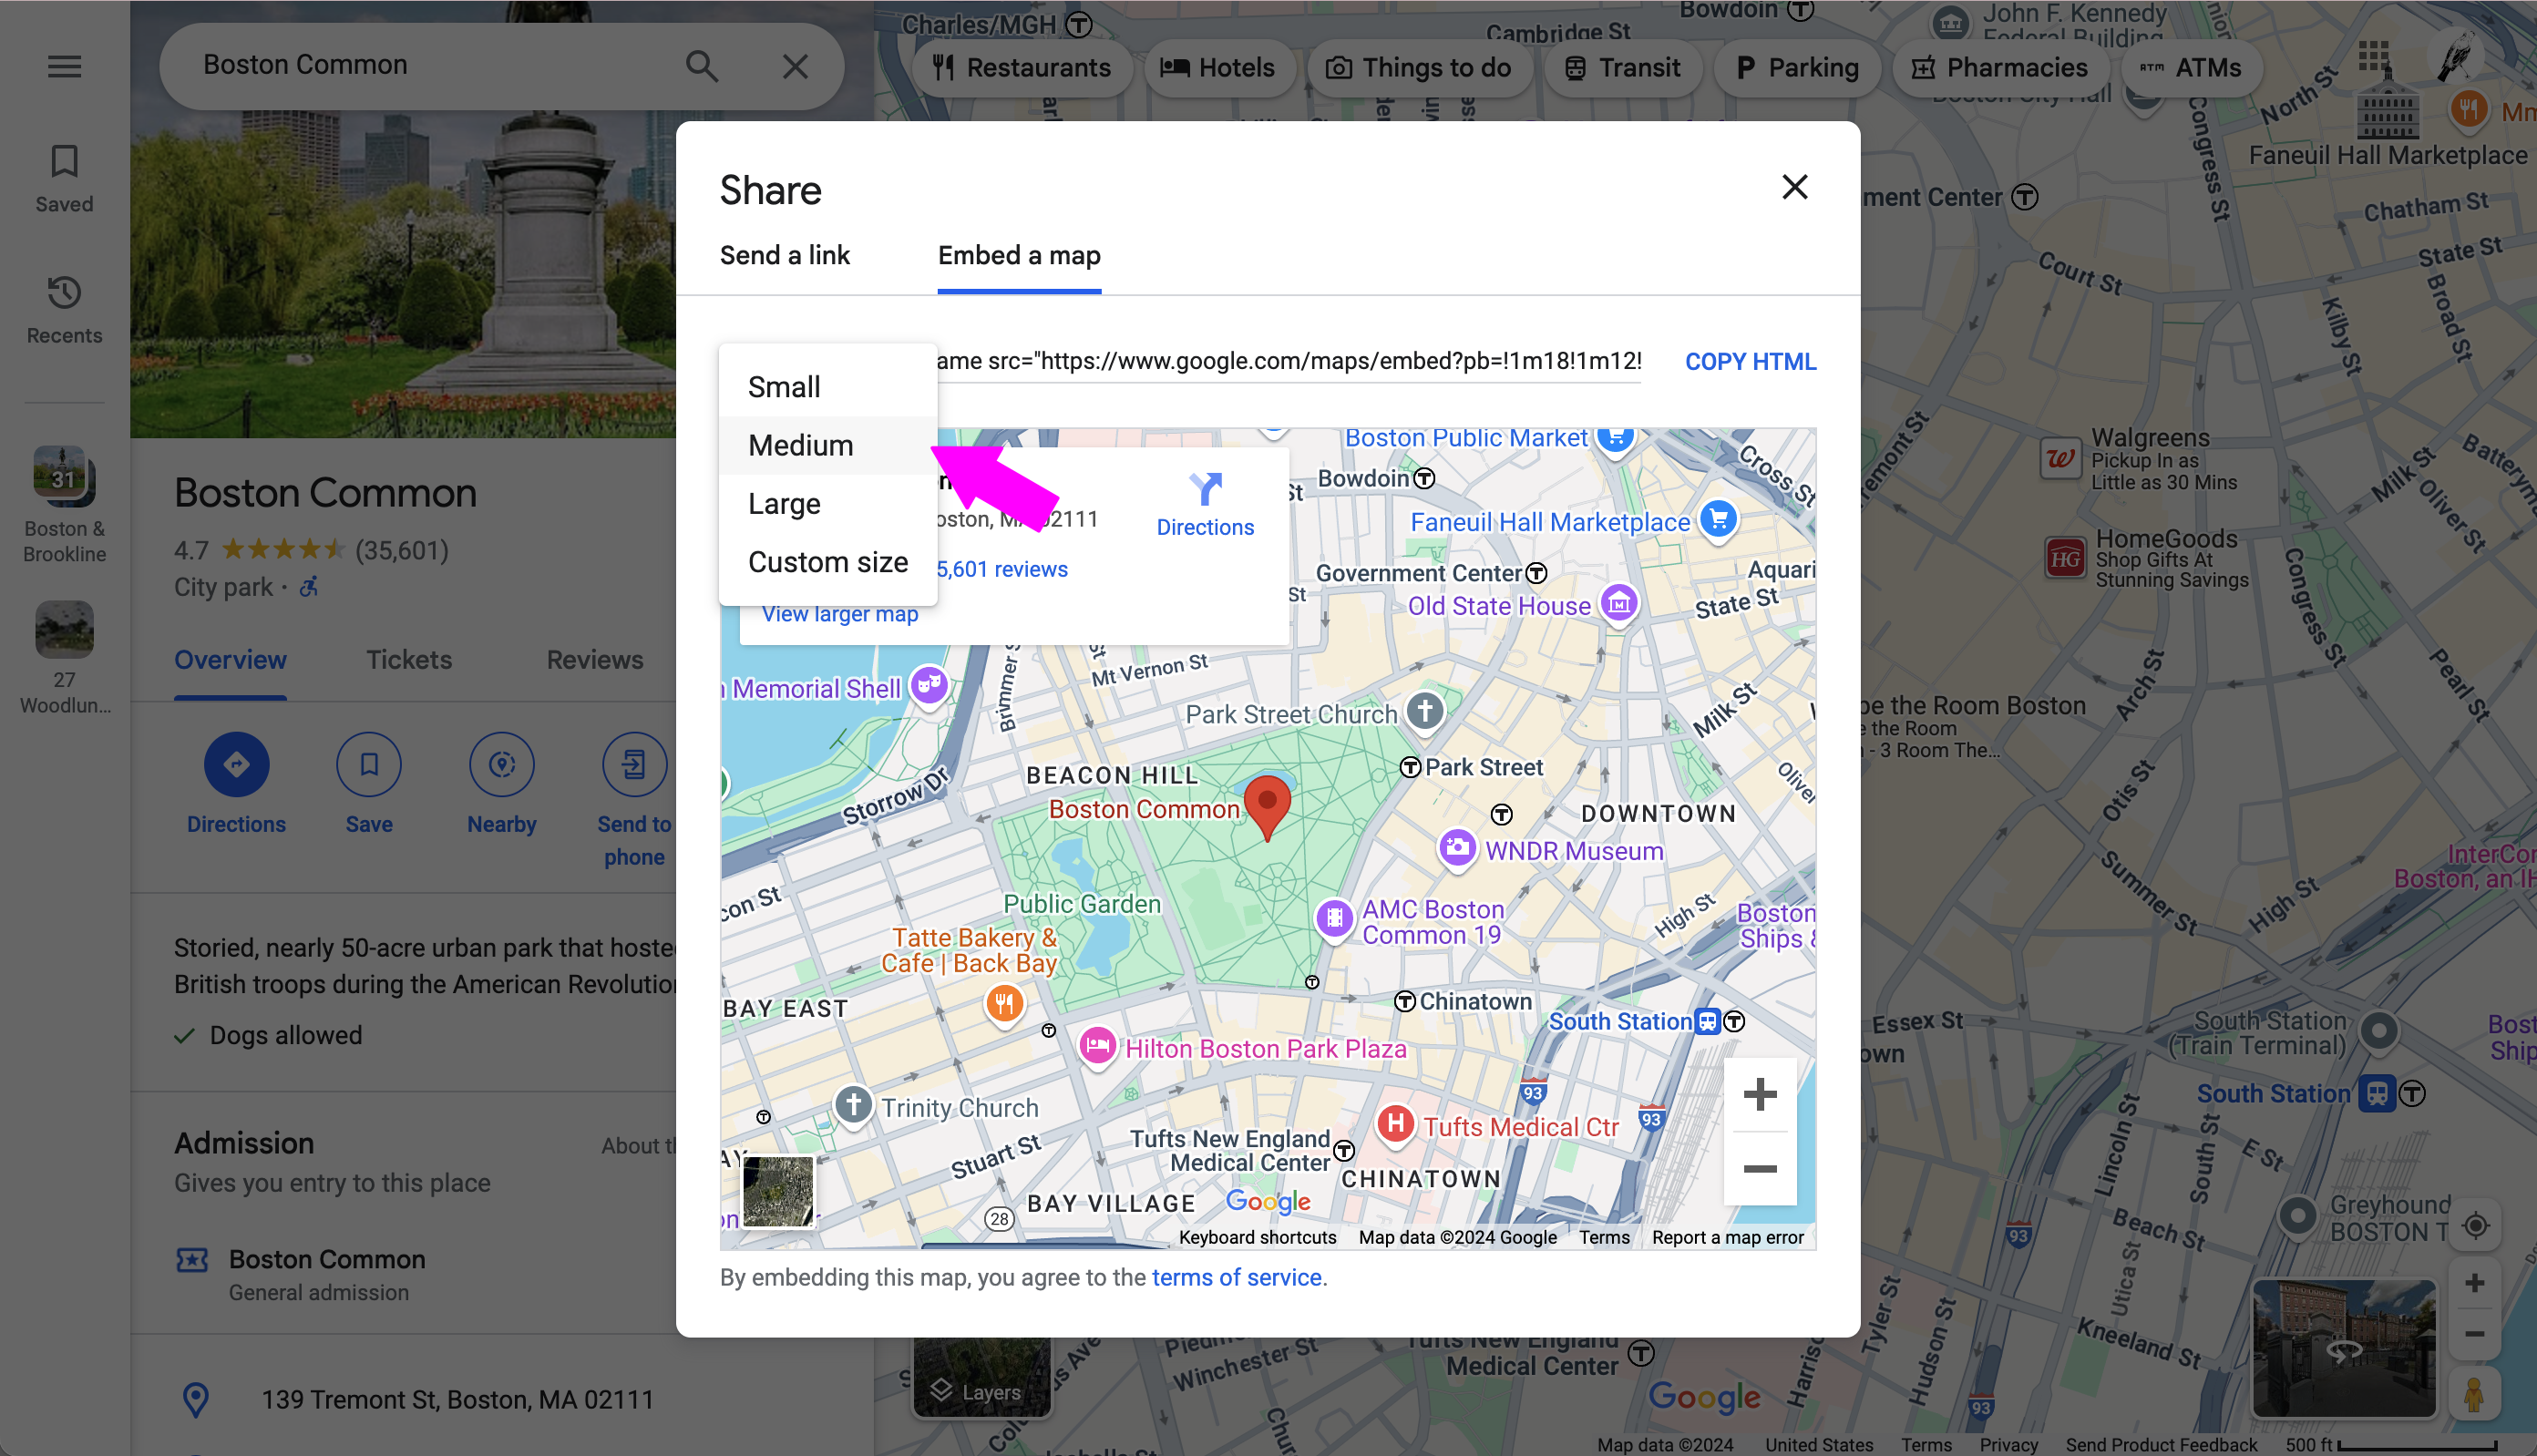Click the Tatte Bakery restaurant marker

tap(1004, 1003)
